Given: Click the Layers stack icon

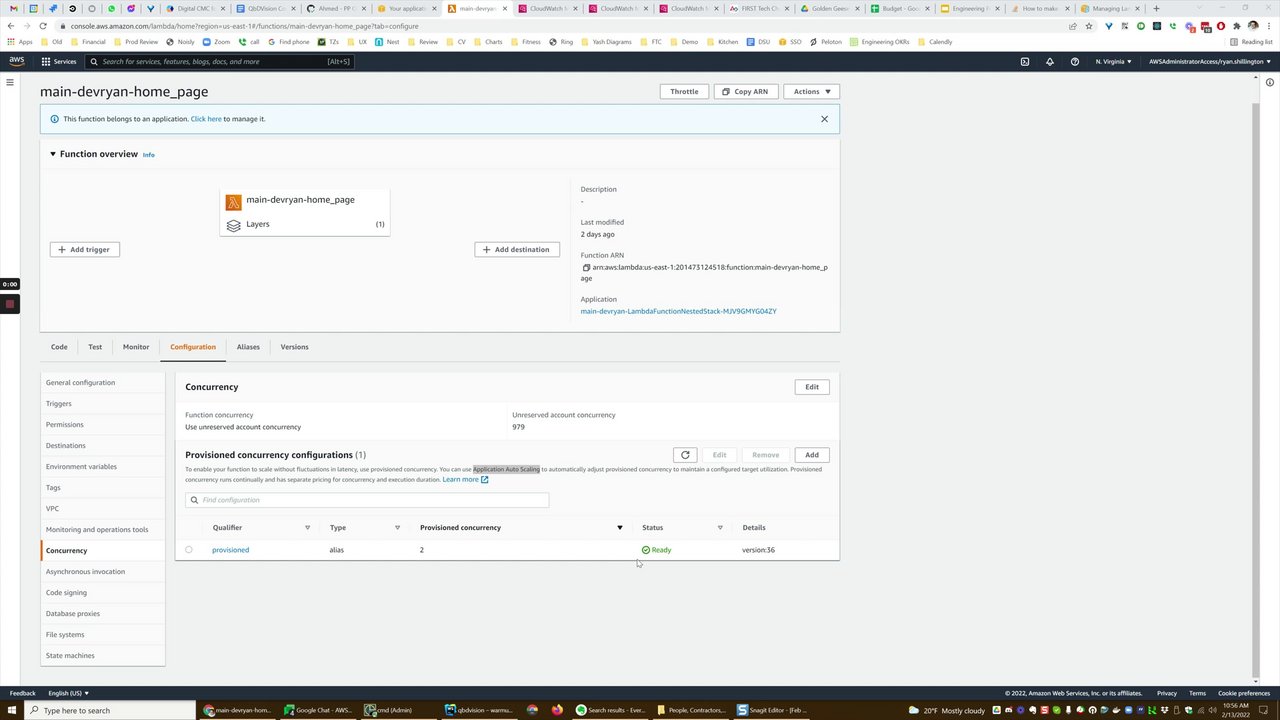Looking at the screenshot, I should coord(233,225).
